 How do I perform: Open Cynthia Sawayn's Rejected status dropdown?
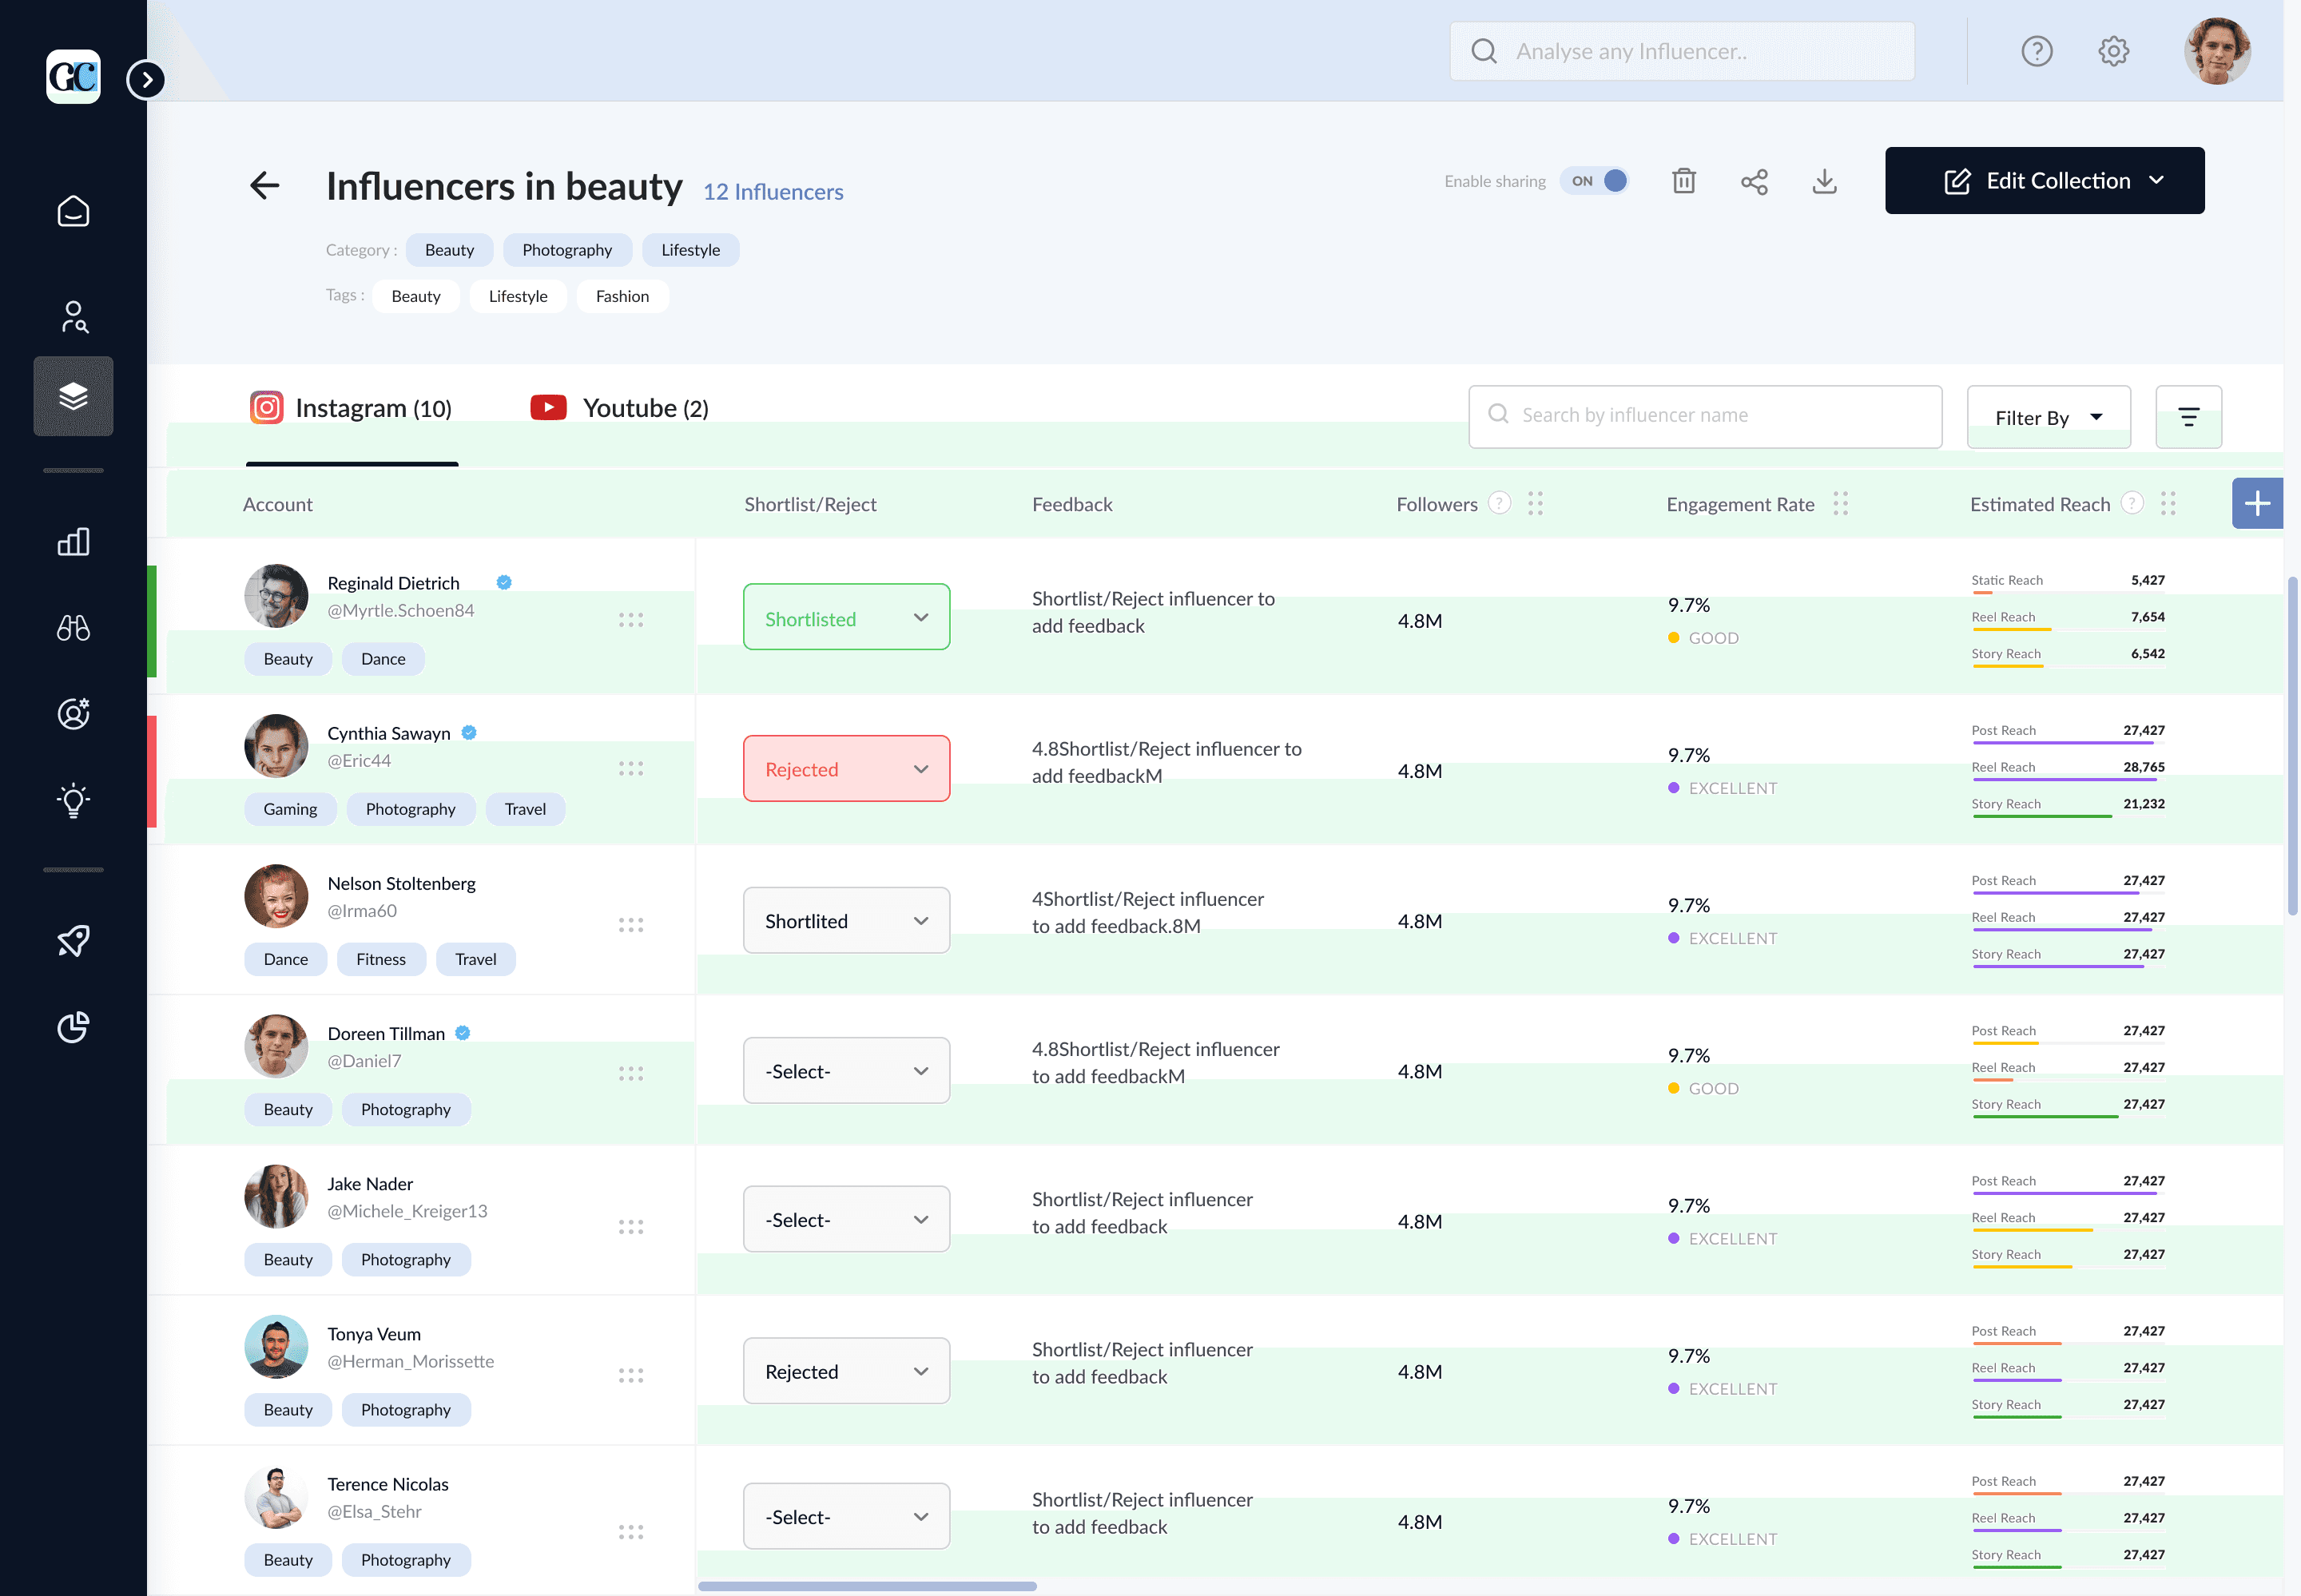pos(846,769)
